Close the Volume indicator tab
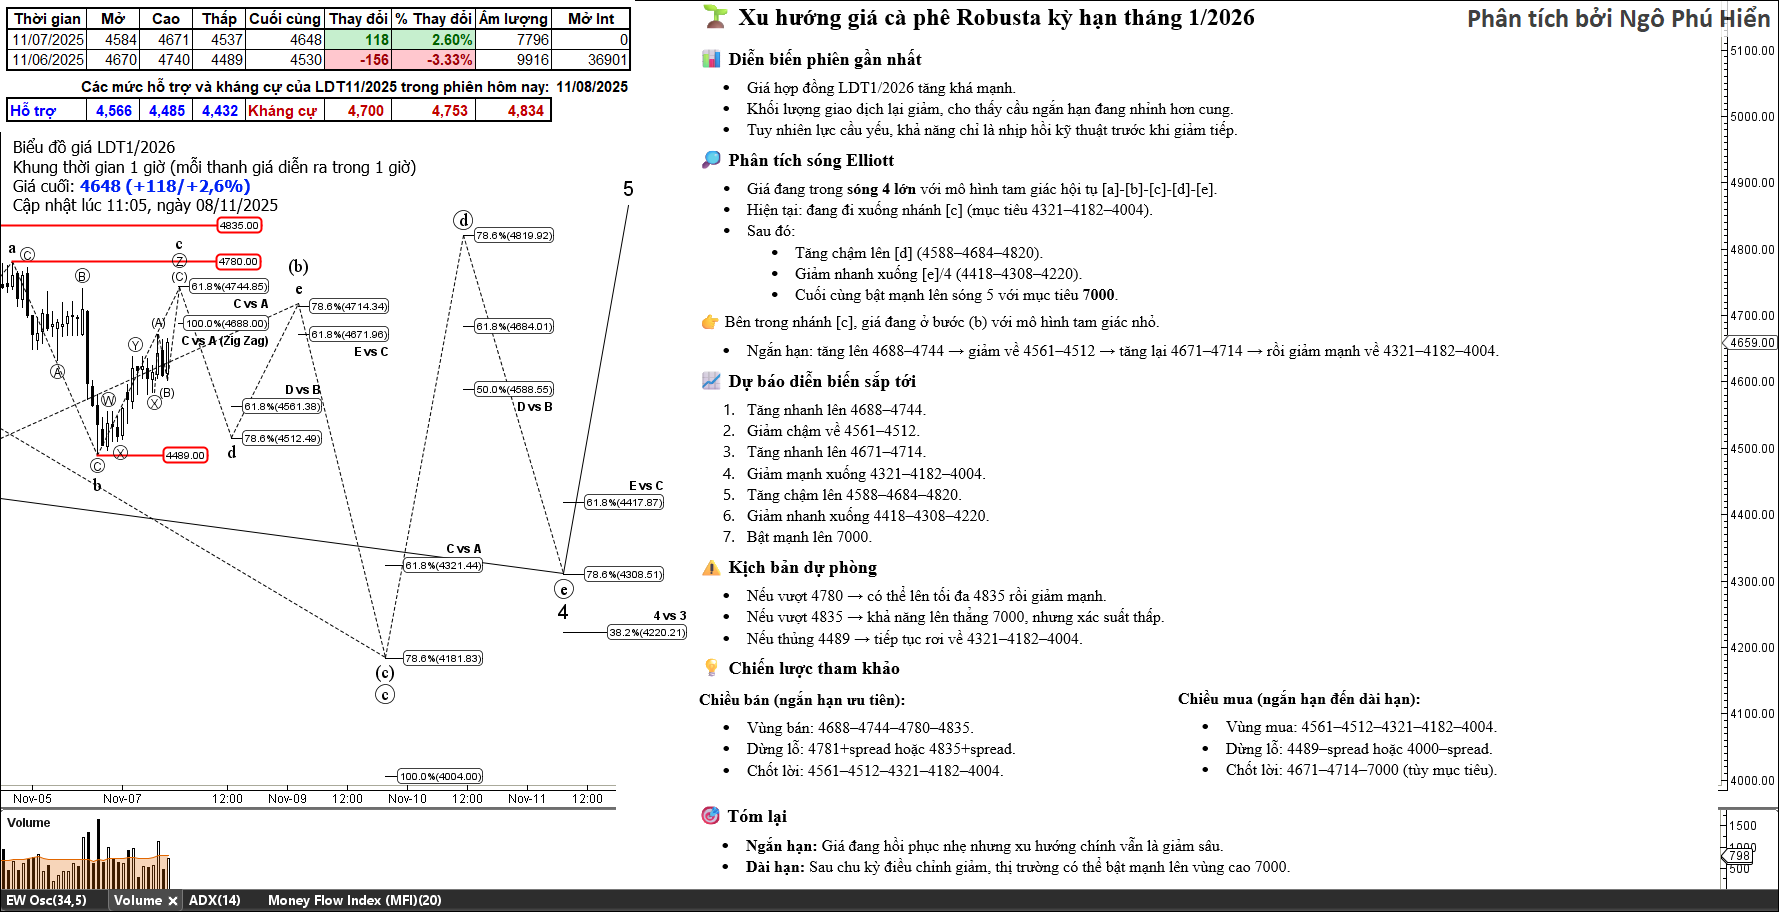This screenshot has height=912, width=1779. [173, 901]
